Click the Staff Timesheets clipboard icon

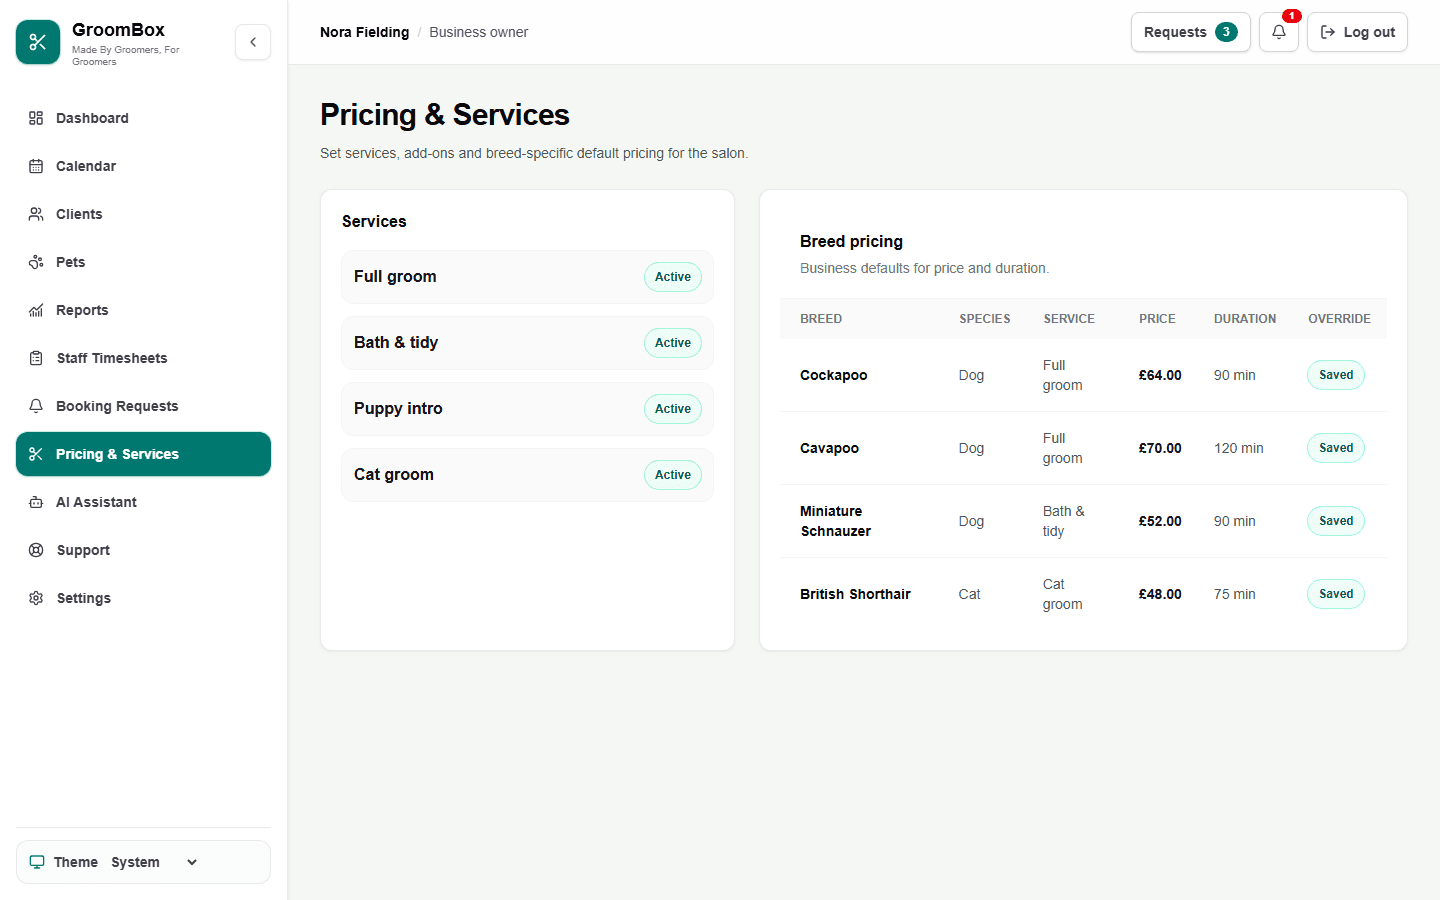tap(36, 358)
